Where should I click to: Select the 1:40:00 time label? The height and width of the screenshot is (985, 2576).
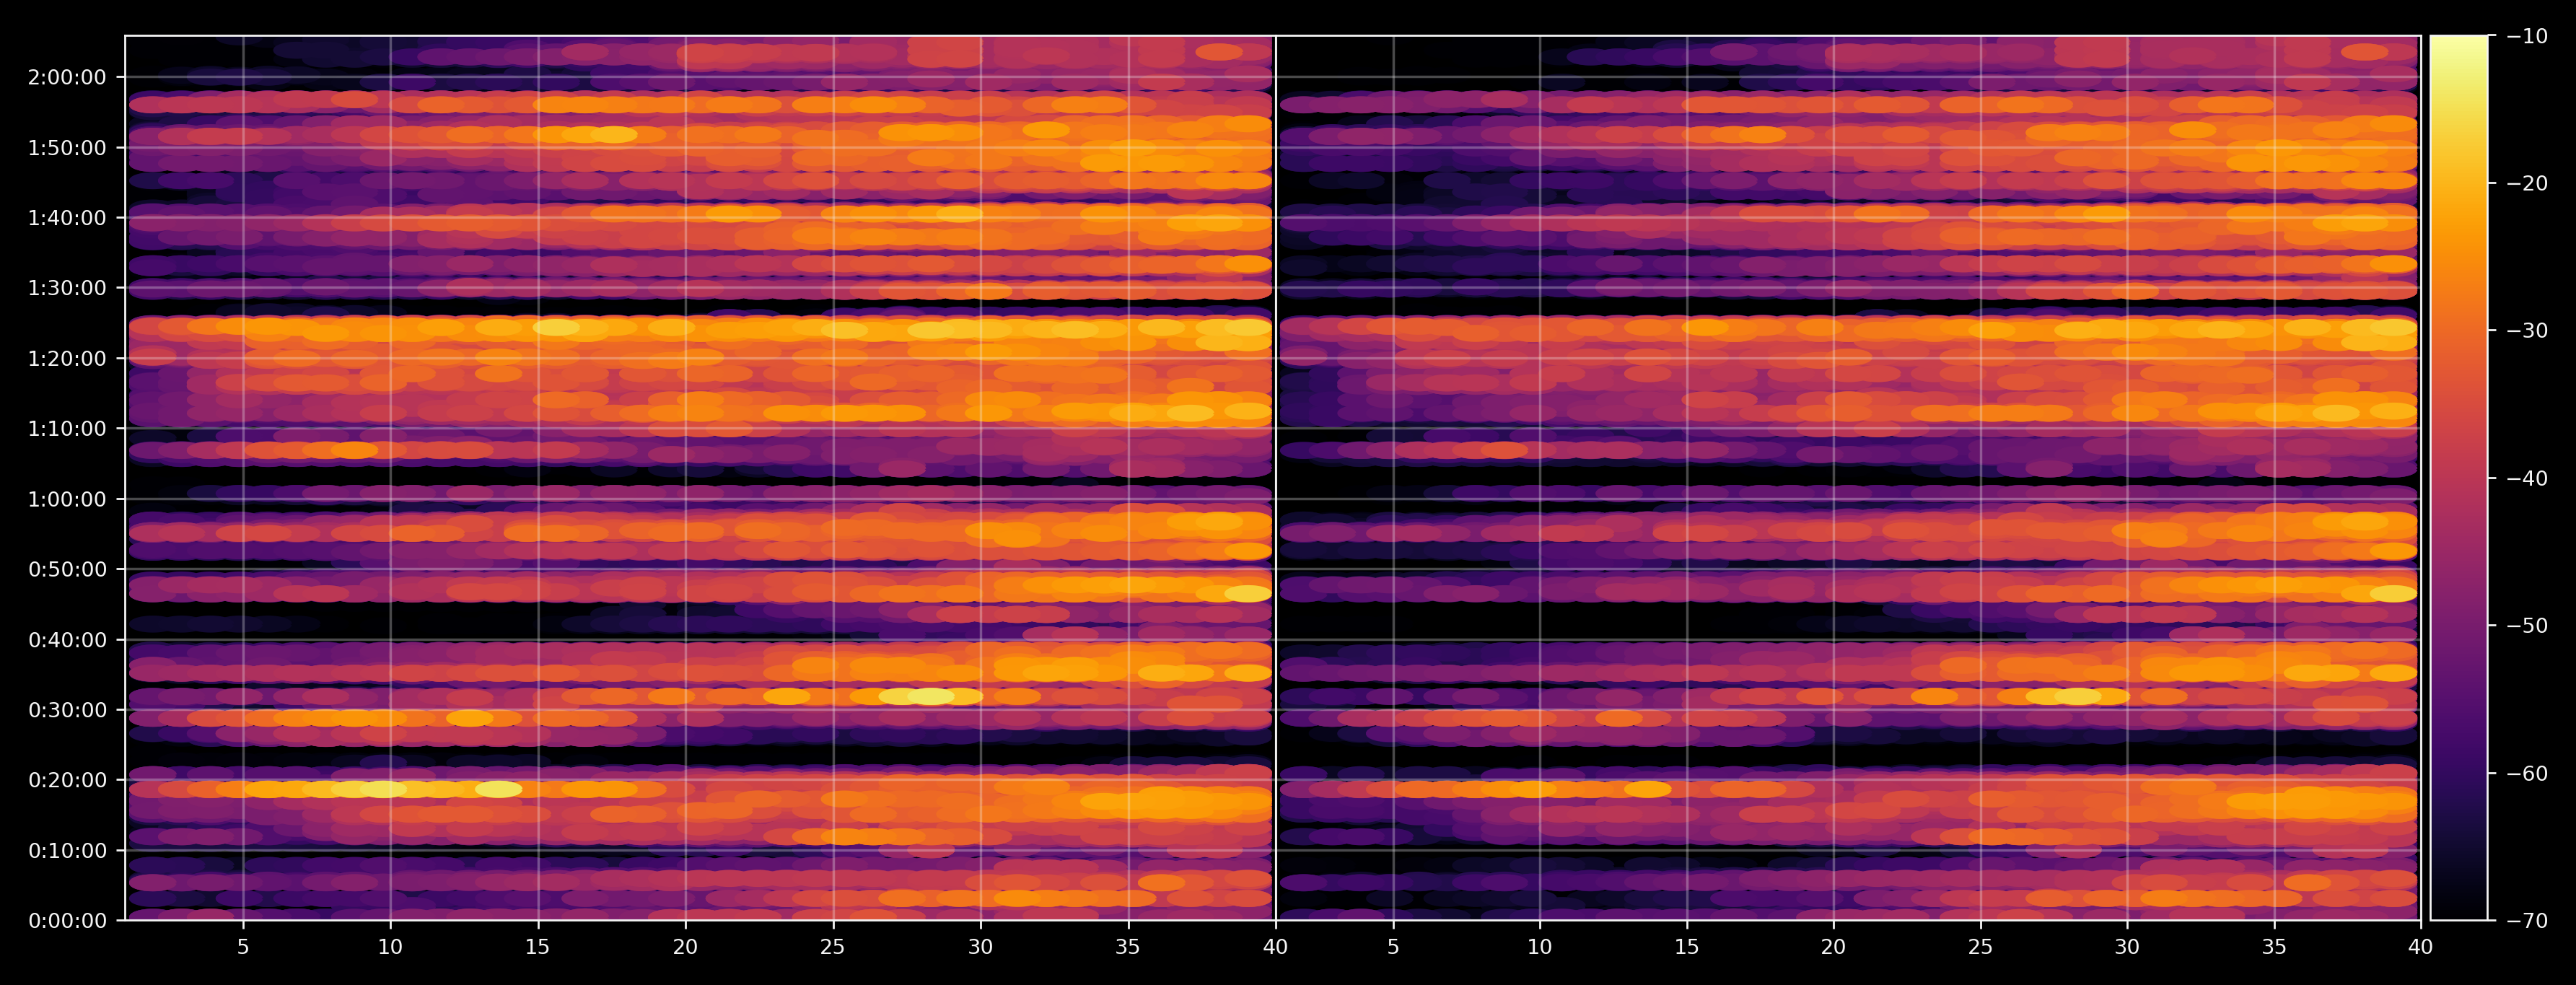pyautogui.click(x=67, y=218)
